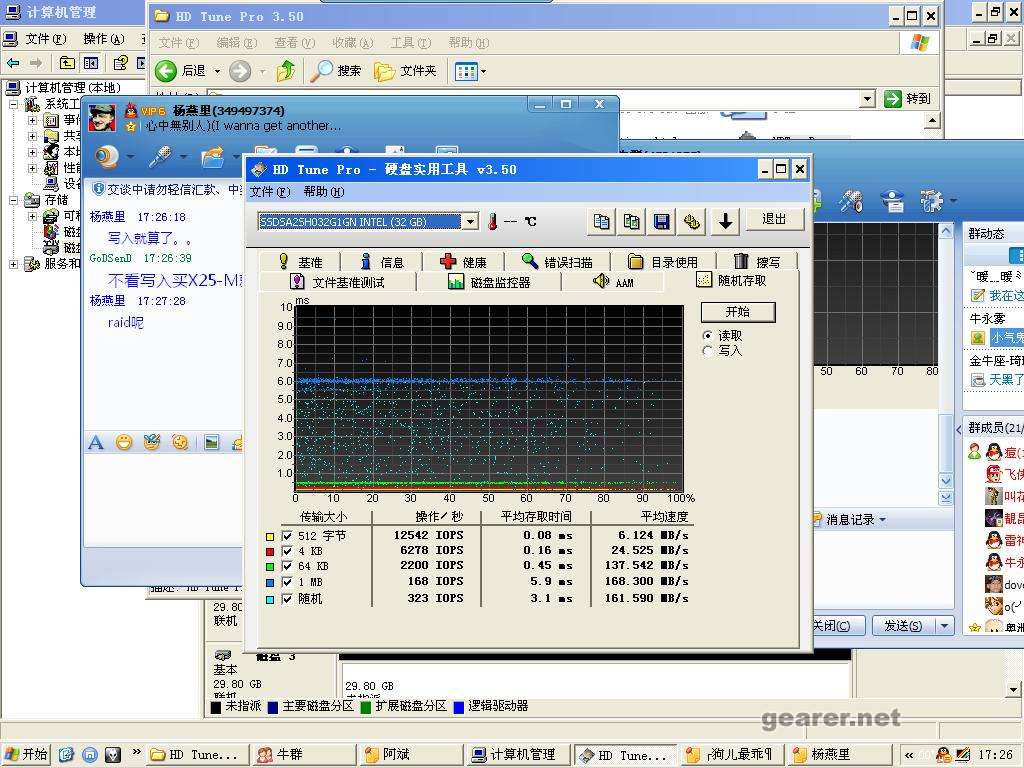Open the 发送 button's dropdown arrow

coord(944,626)
